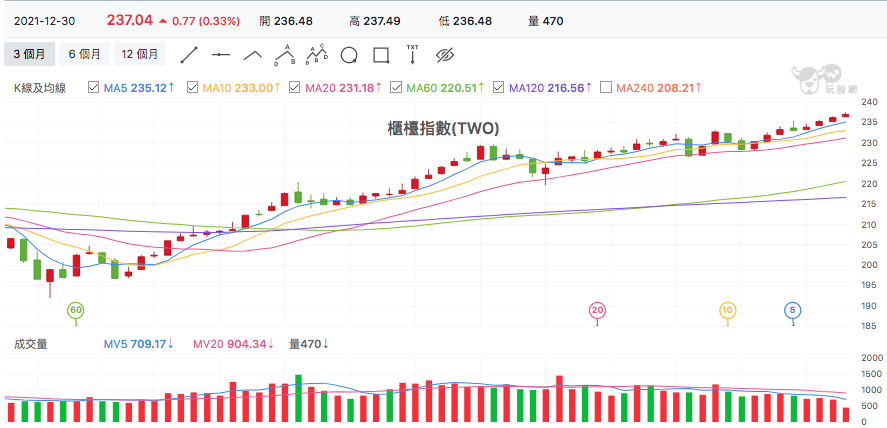
Task: Pick the rectangle drawing tool
Action: [381, 55]
